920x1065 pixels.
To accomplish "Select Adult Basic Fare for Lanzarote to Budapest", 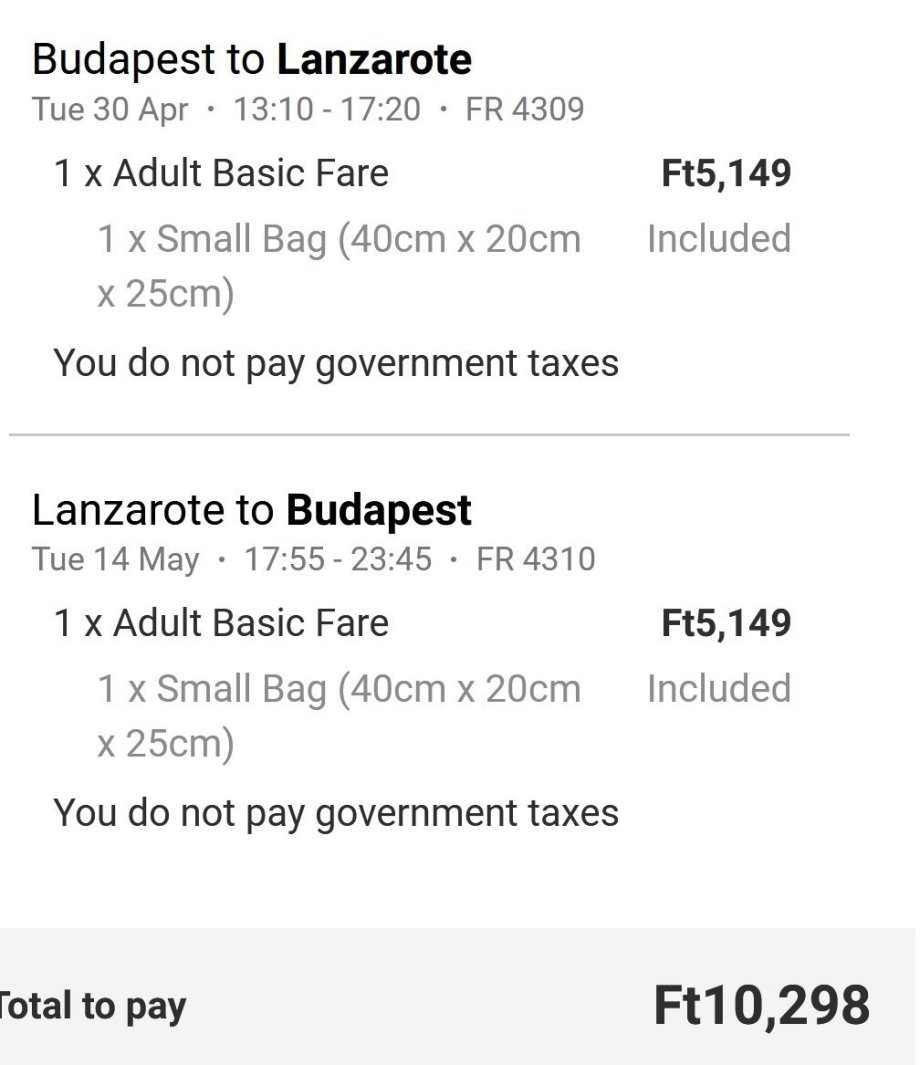I will 220,623.
